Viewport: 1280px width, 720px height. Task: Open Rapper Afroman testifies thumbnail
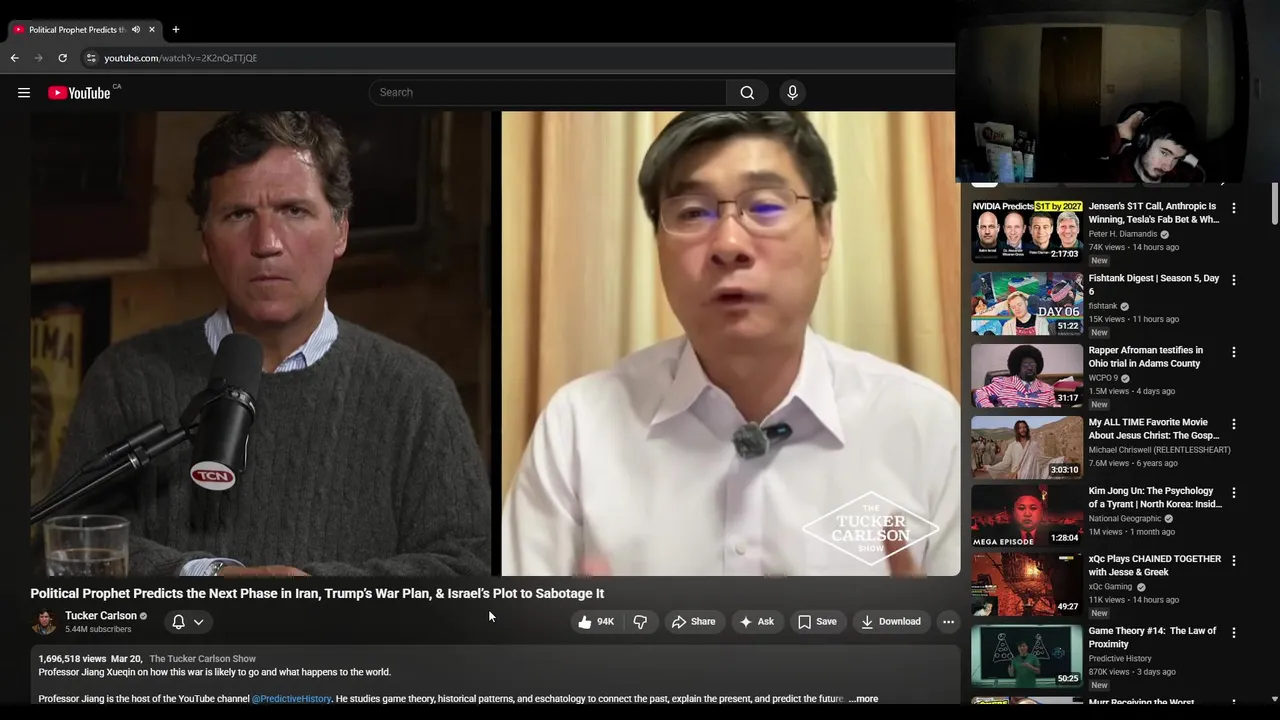(x=1027, y=375)
